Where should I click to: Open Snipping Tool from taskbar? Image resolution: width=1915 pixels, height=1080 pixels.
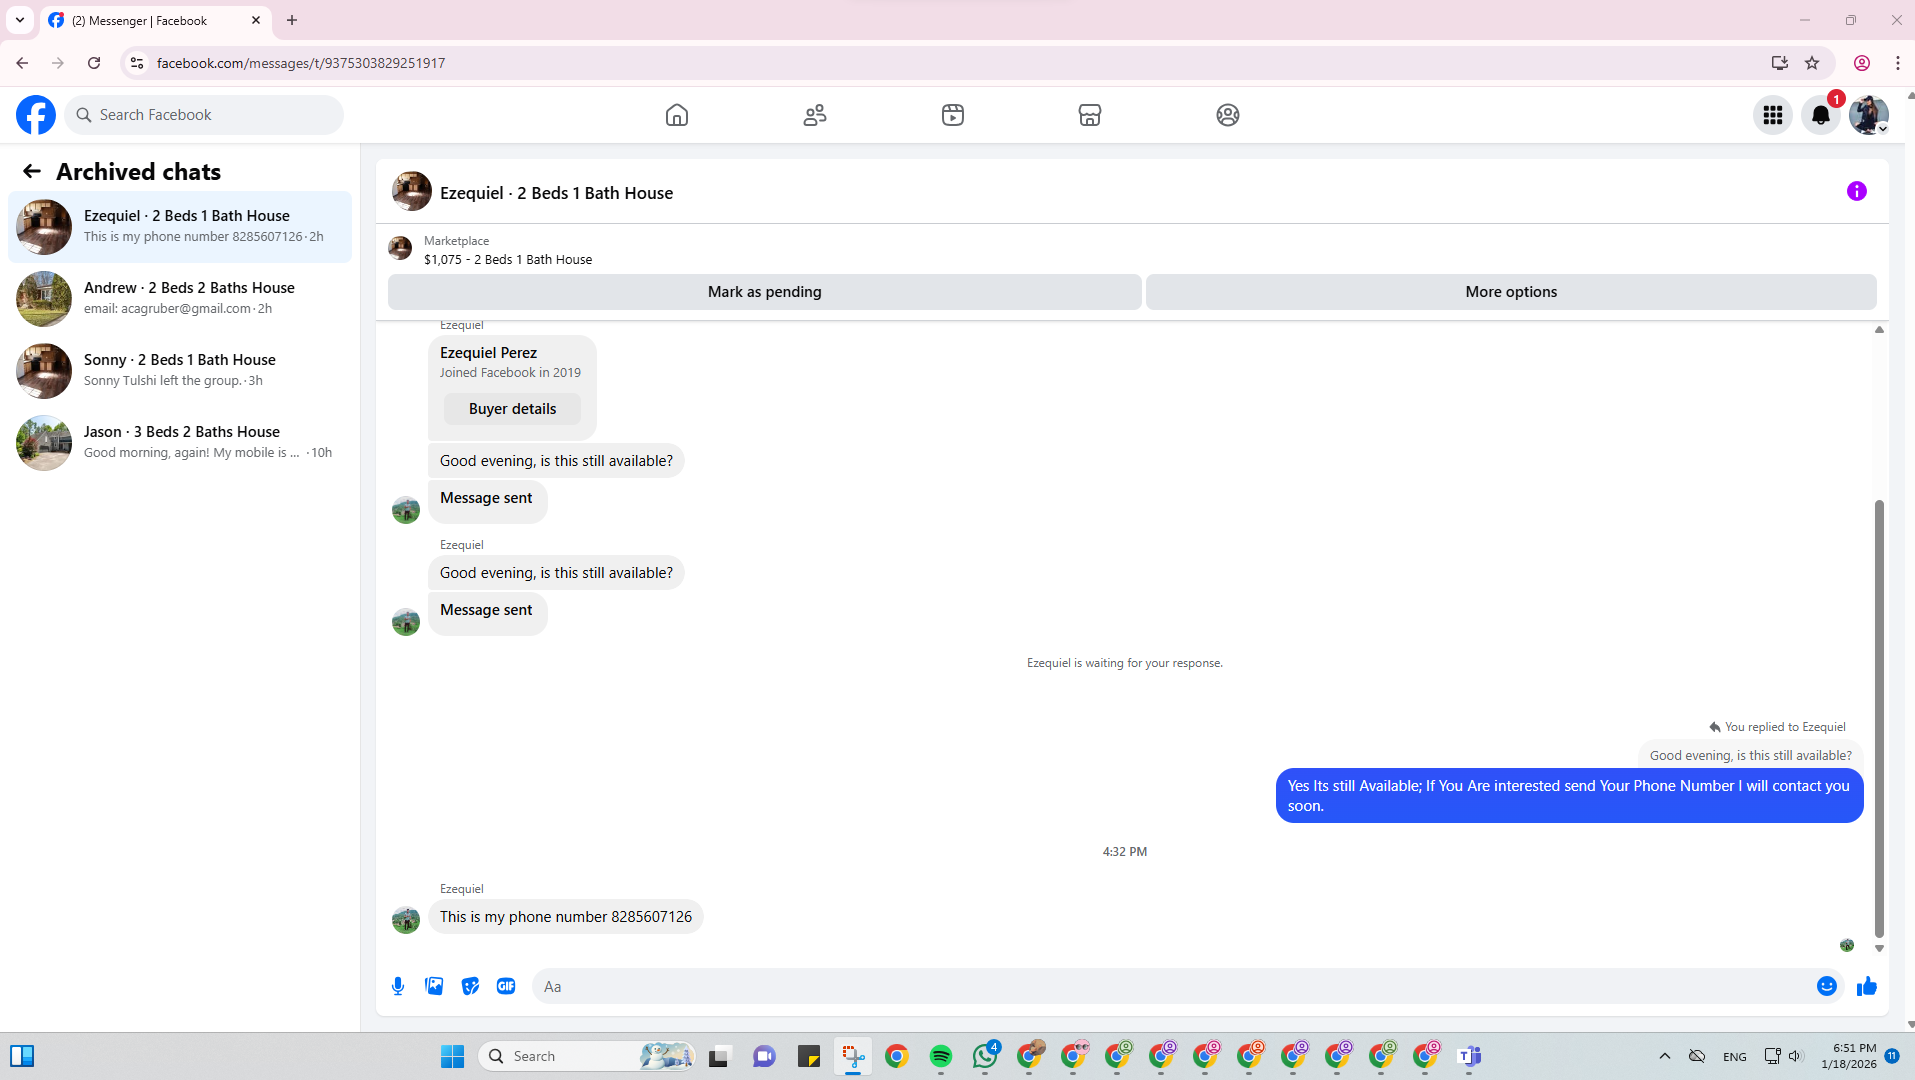853,1056
